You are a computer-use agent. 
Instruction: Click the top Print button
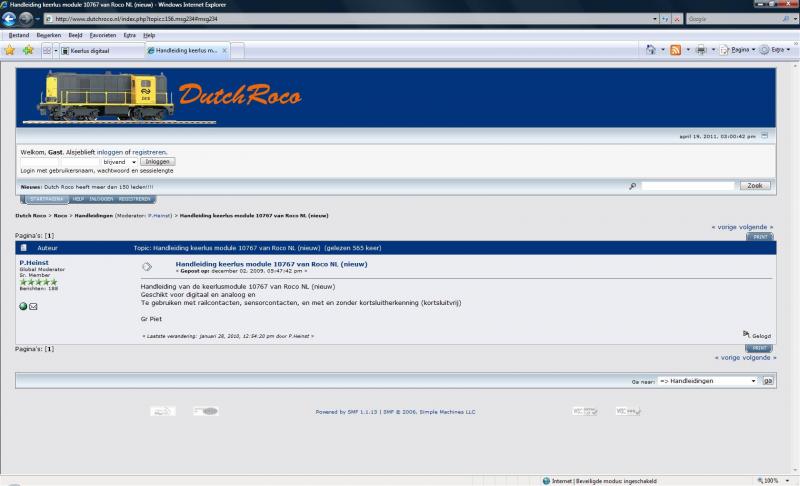tap(760, 237)
